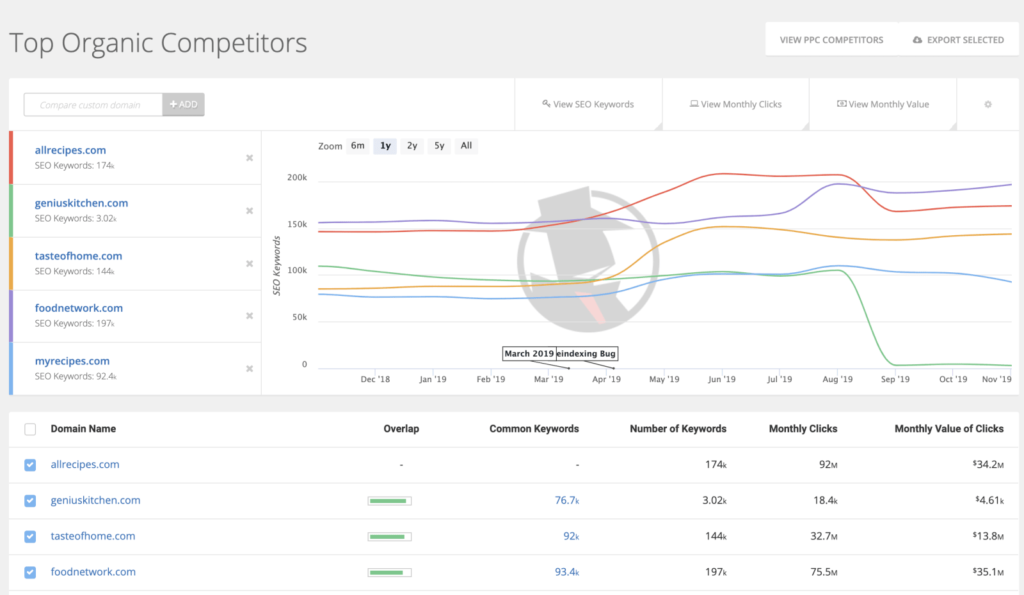Uncheck the geniuskitchen.com table row checkbox
The width and height of the screenshot is (1024, 595).
pos(30,501)
